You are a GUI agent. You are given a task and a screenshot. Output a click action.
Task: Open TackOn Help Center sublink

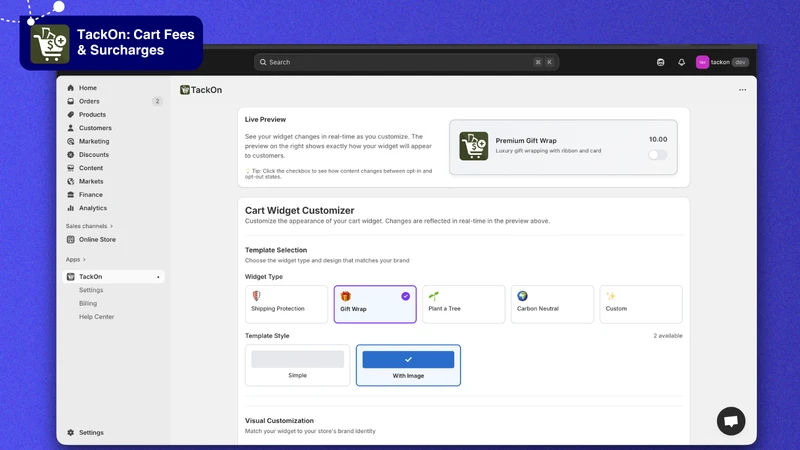96,316
